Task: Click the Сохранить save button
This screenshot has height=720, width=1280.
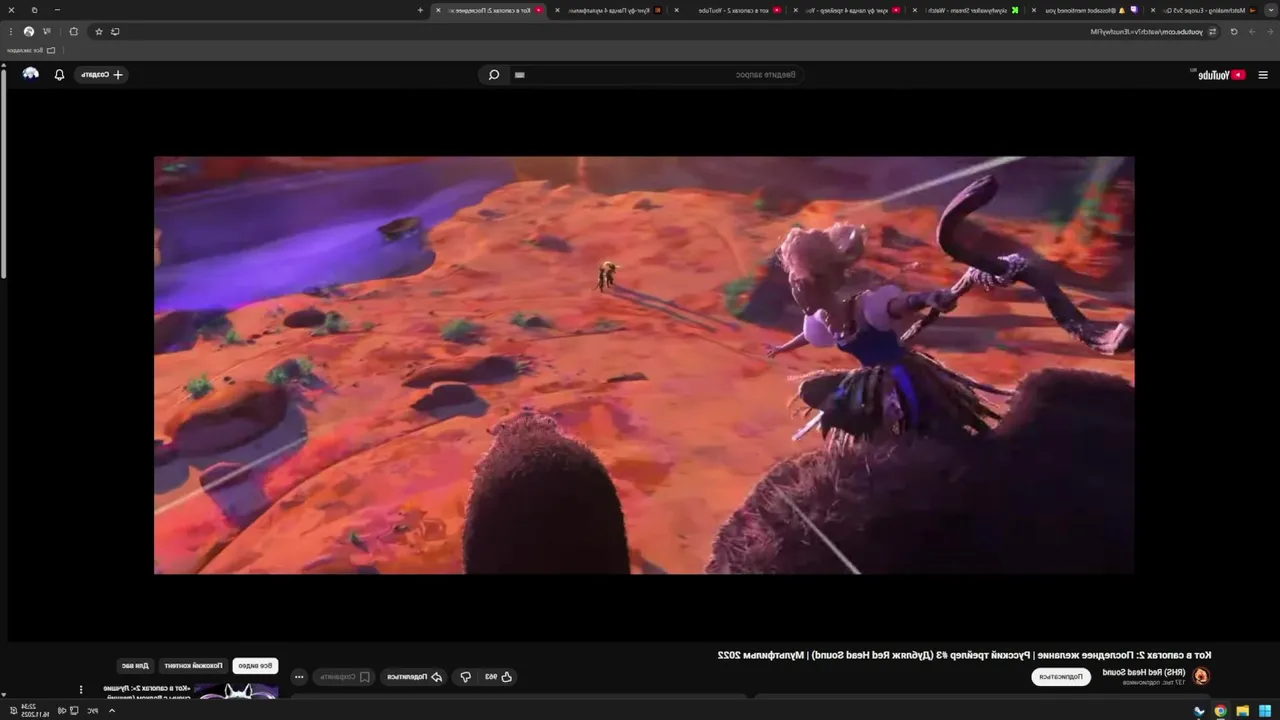Action: click(344, 677)
